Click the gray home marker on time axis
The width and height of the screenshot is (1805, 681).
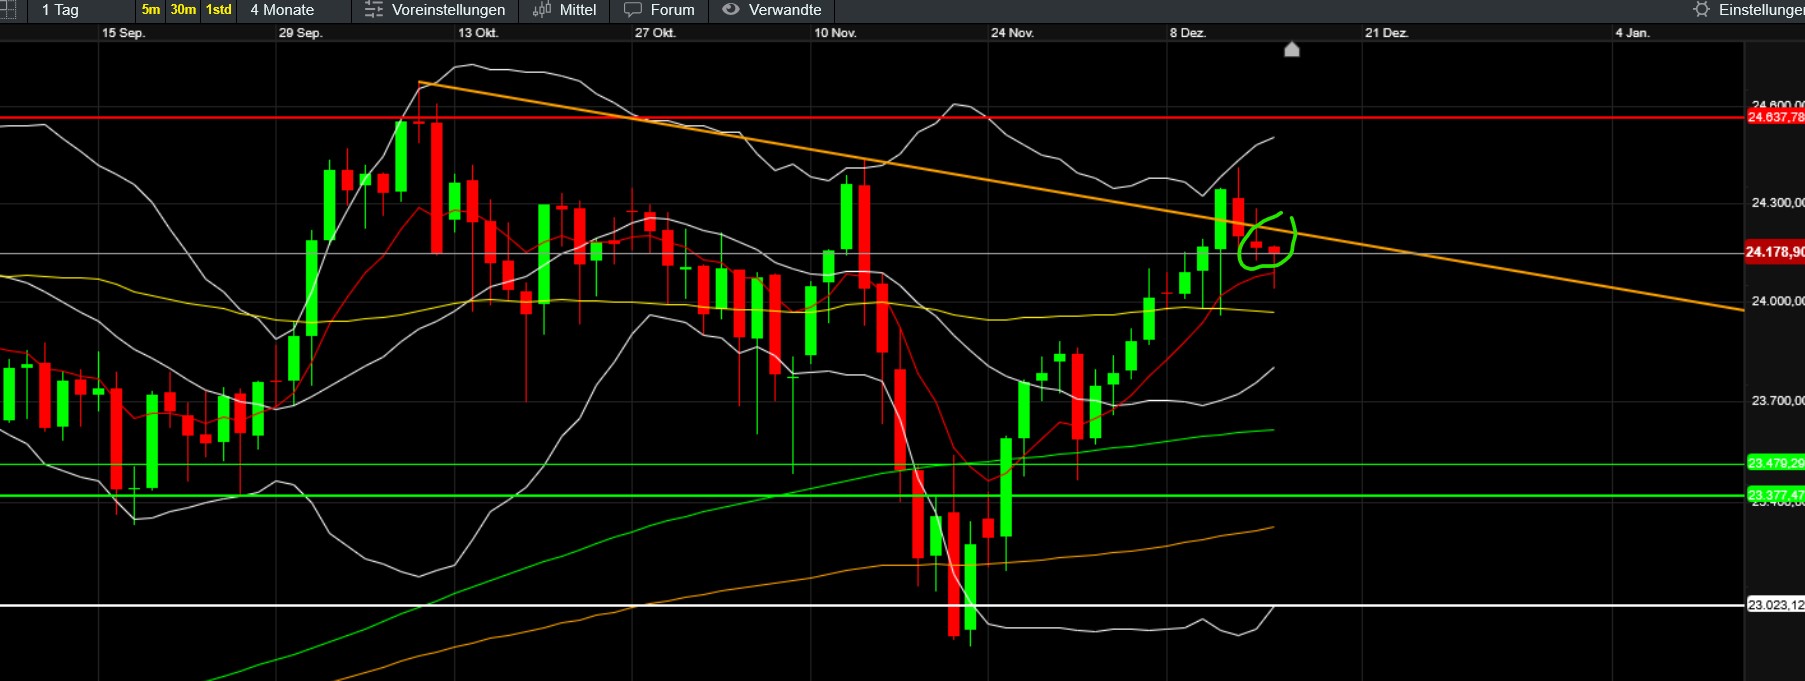pos(1291,49)
